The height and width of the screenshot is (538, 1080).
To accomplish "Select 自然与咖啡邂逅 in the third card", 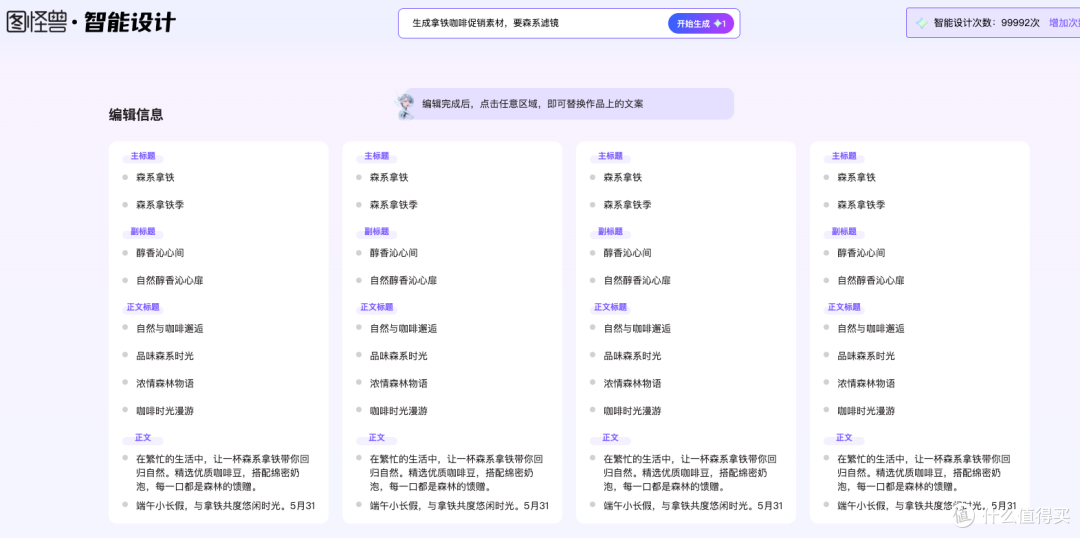I will 637,329.
